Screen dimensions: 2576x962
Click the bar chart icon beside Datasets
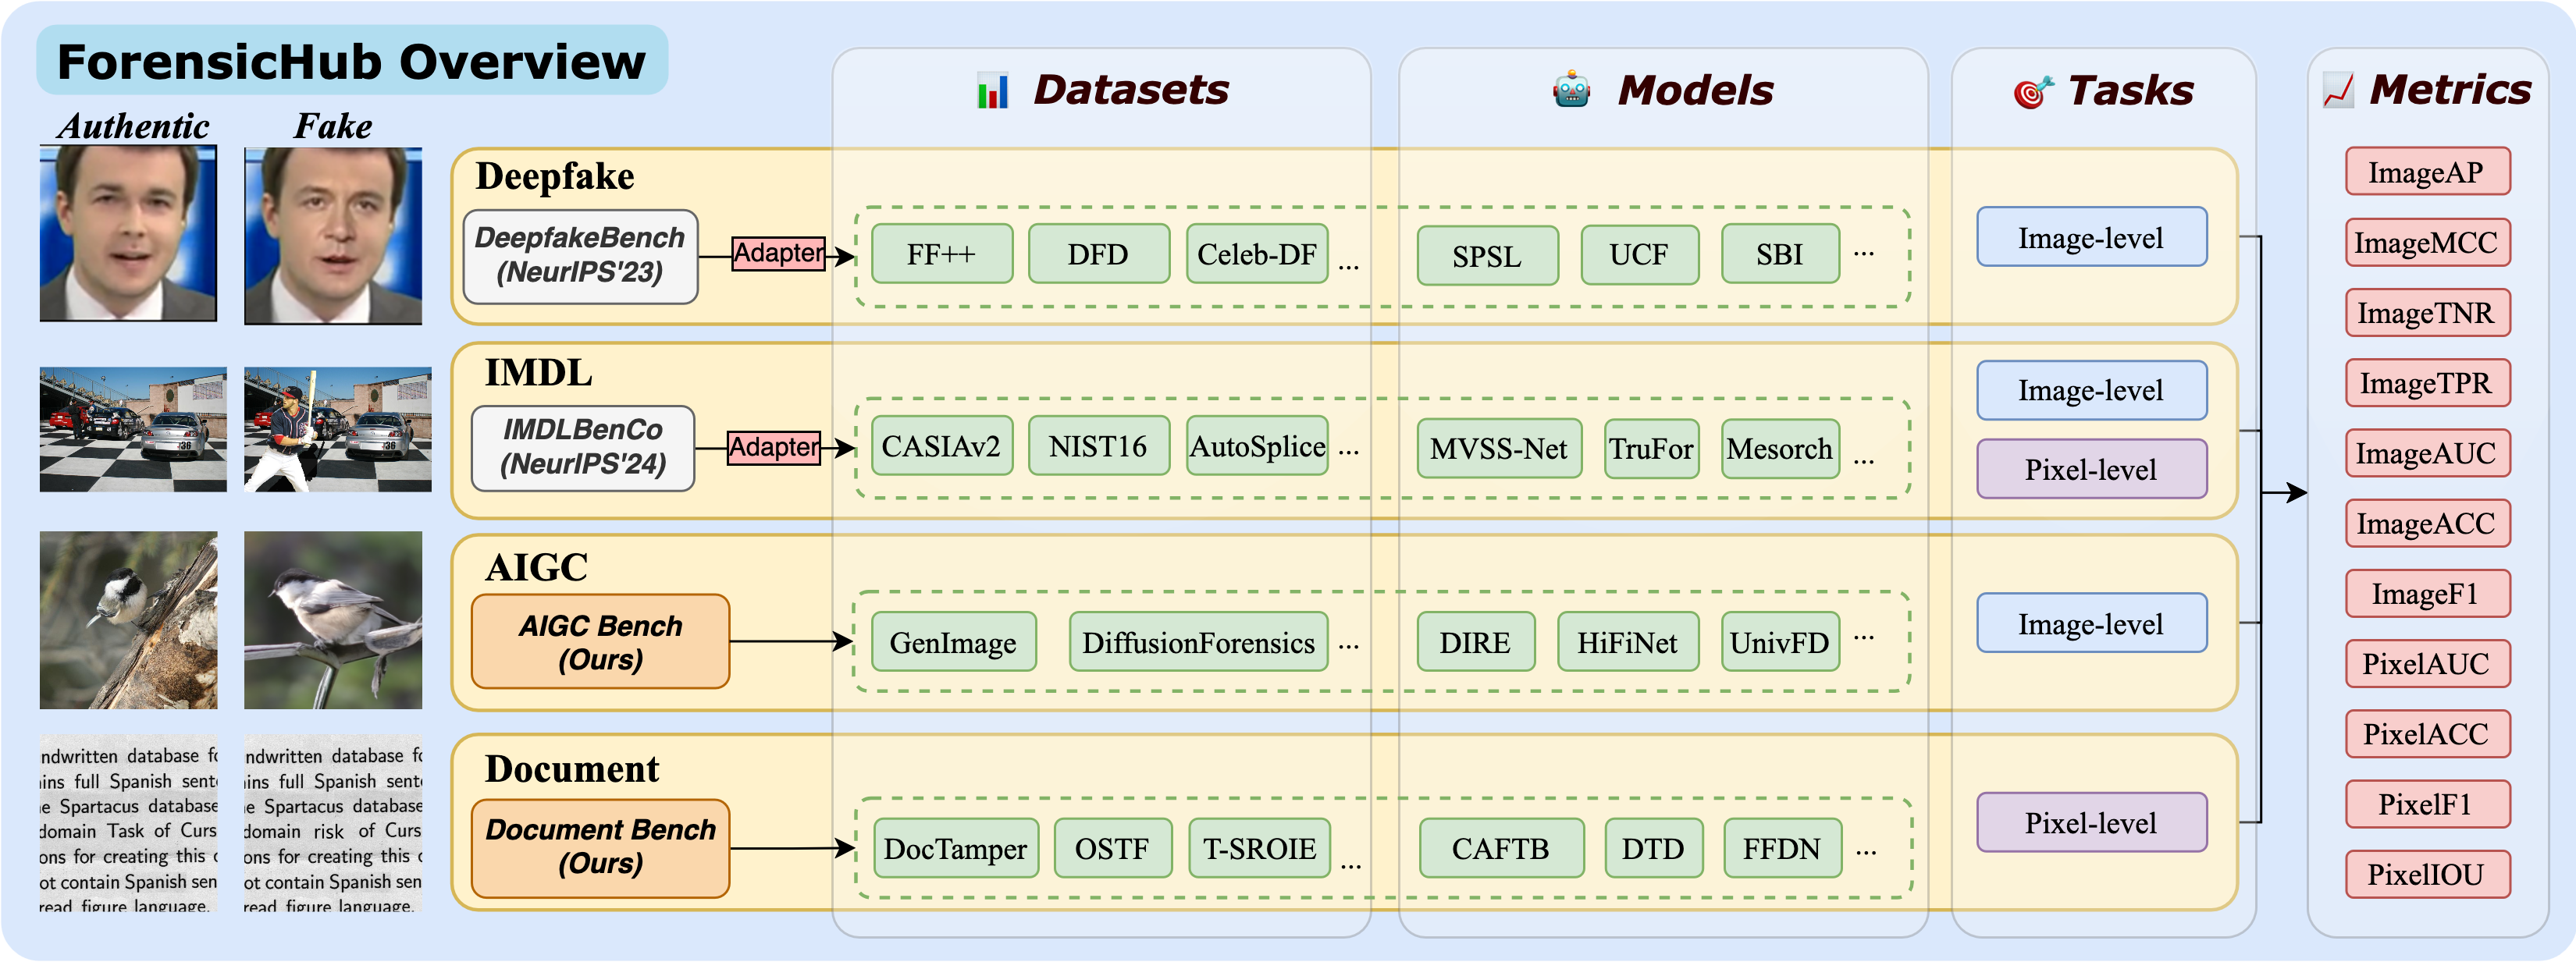(x=992, y=91)
